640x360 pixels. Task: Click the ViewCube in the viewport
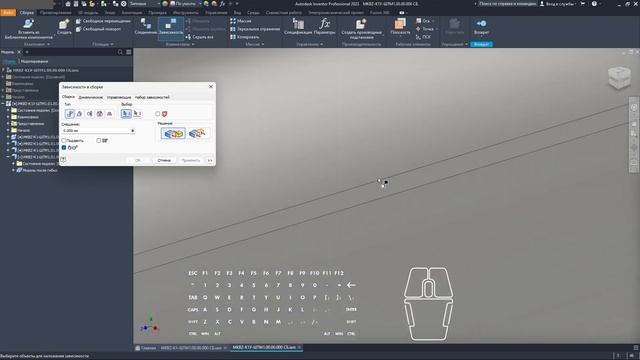click(x=619, y=77)
